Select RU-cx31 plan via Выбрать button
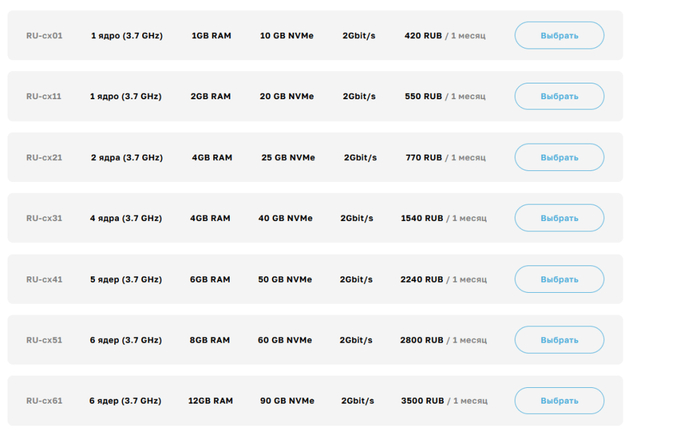Screen dimensions: 700x431 point(559,218)
